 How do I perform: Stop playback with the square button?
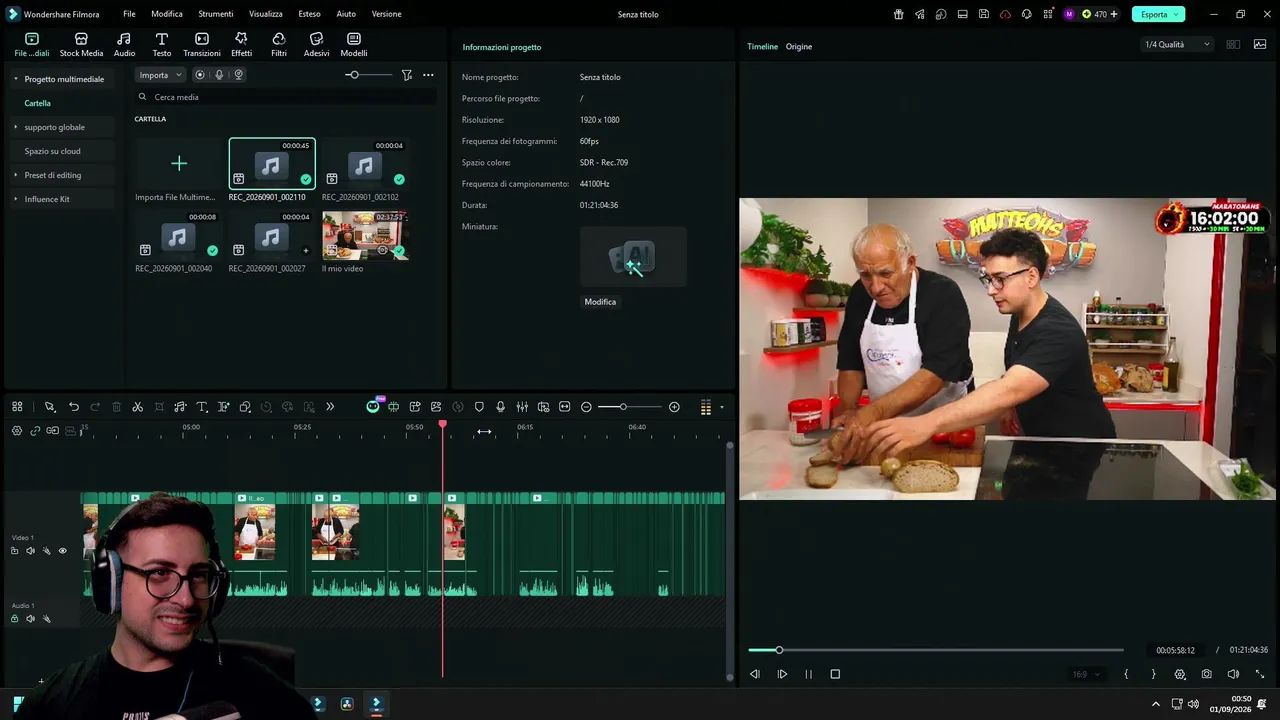tap(835, 674)
